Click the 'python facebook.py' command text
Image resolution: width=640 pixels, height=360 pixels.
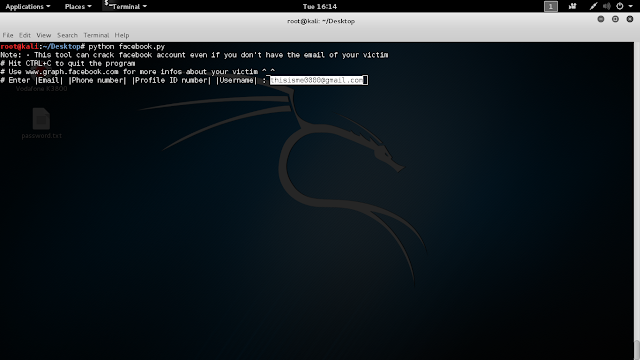coord(127,47)
